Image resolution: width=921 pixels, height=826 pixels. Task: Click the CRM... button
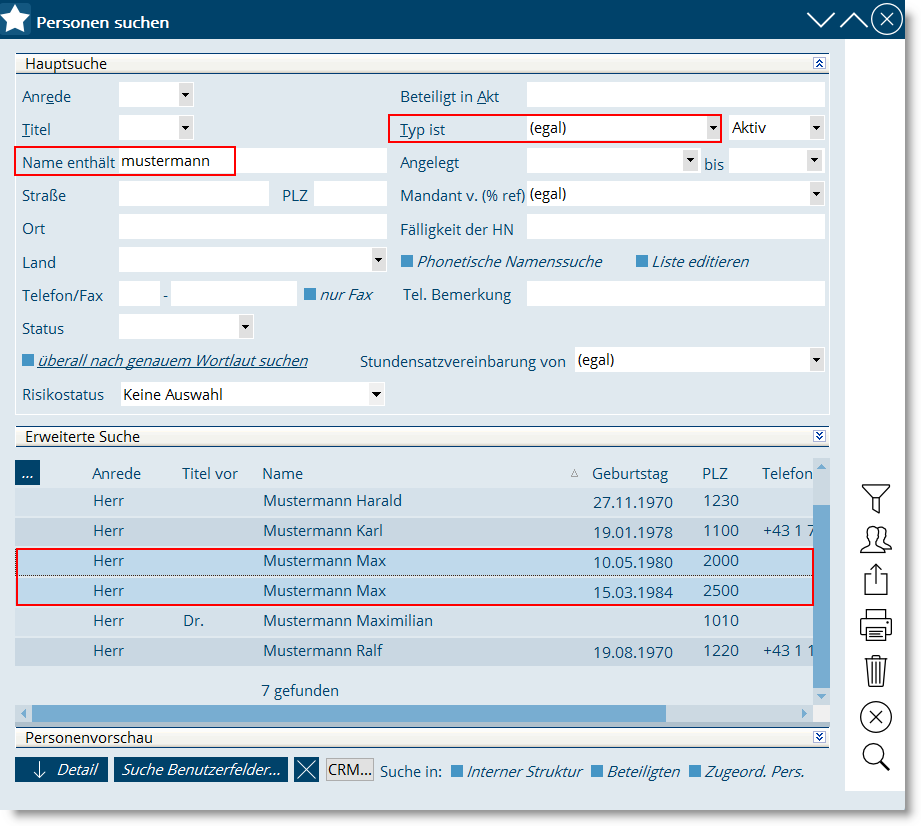click(349, 770)
